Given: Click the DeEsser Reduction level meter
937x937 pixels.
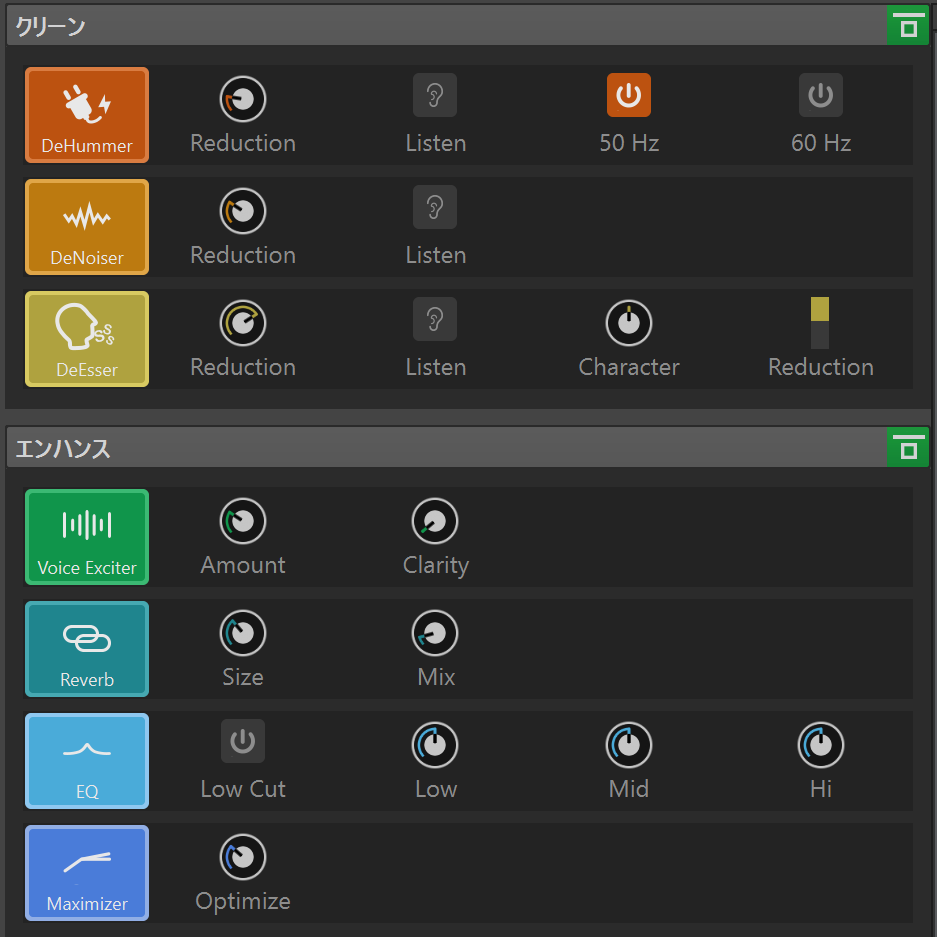Looking at the screenshot, I should (x=820, y=323).
